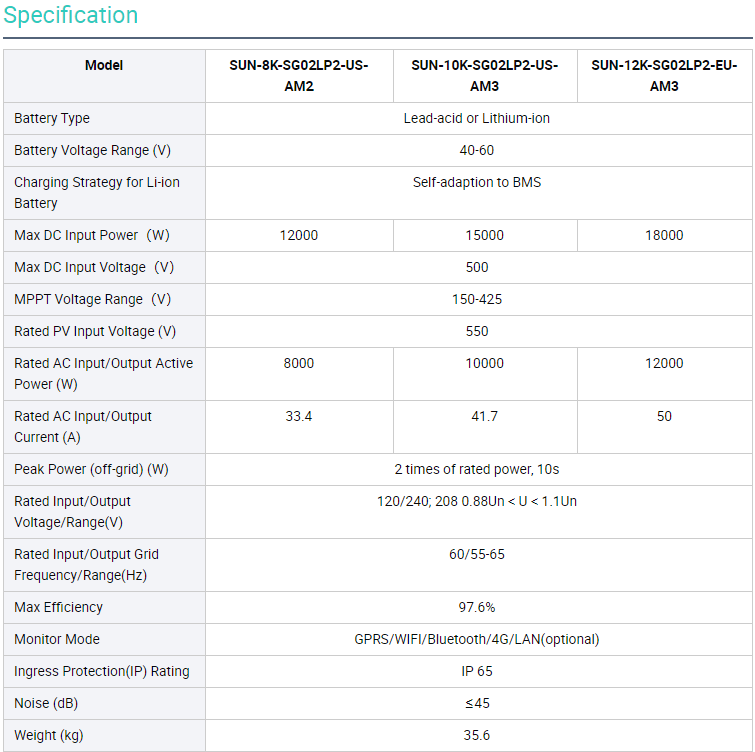Screen dimensions: 755x752
Task: Select the SUN-12K-SG02LP2-EU-AM3 model column header
Action: 664,76
